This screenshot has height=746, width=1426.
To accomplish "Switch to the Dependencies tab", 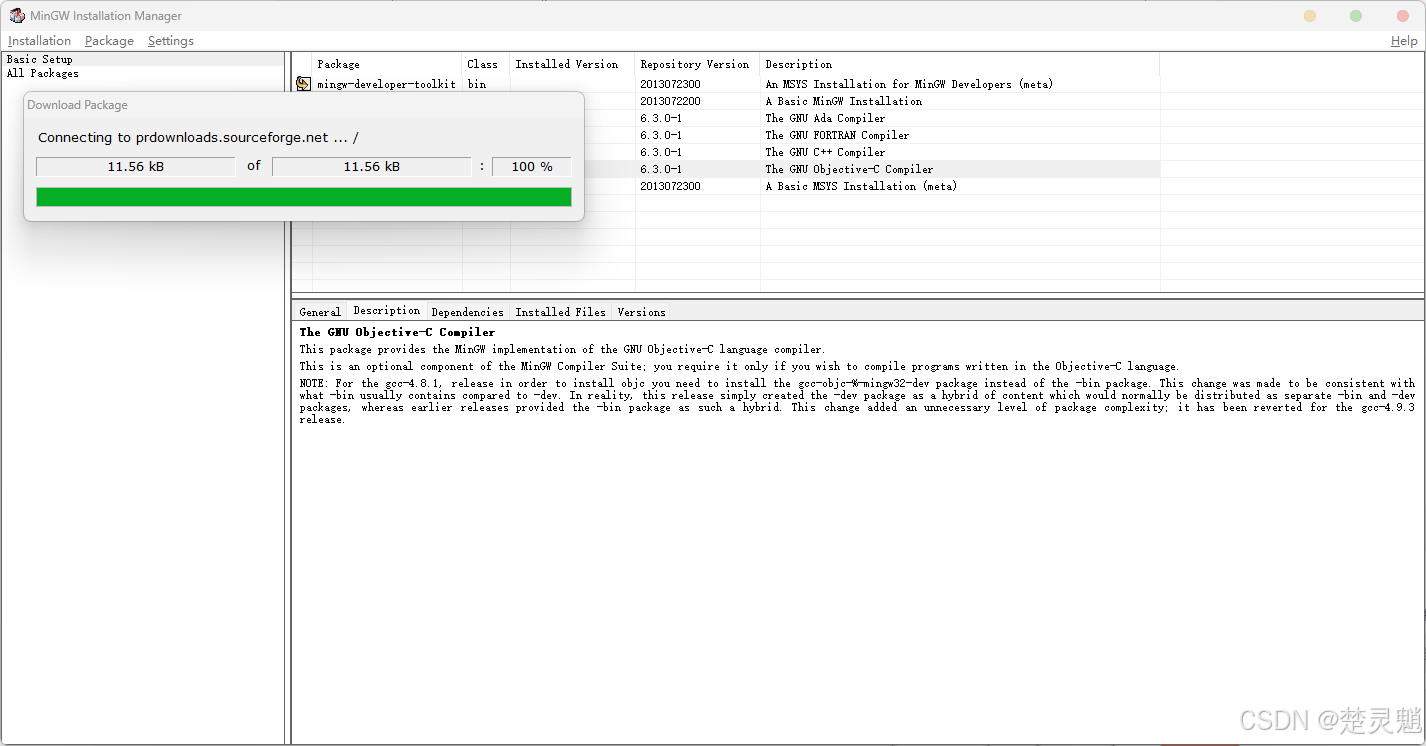I will (x=468, y=312).
